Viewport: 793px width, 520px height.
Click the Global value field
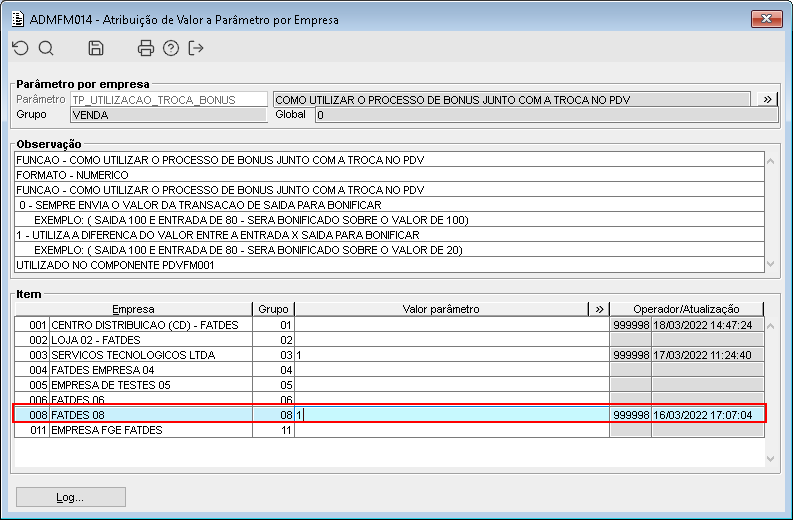click(x=546, y=115)
